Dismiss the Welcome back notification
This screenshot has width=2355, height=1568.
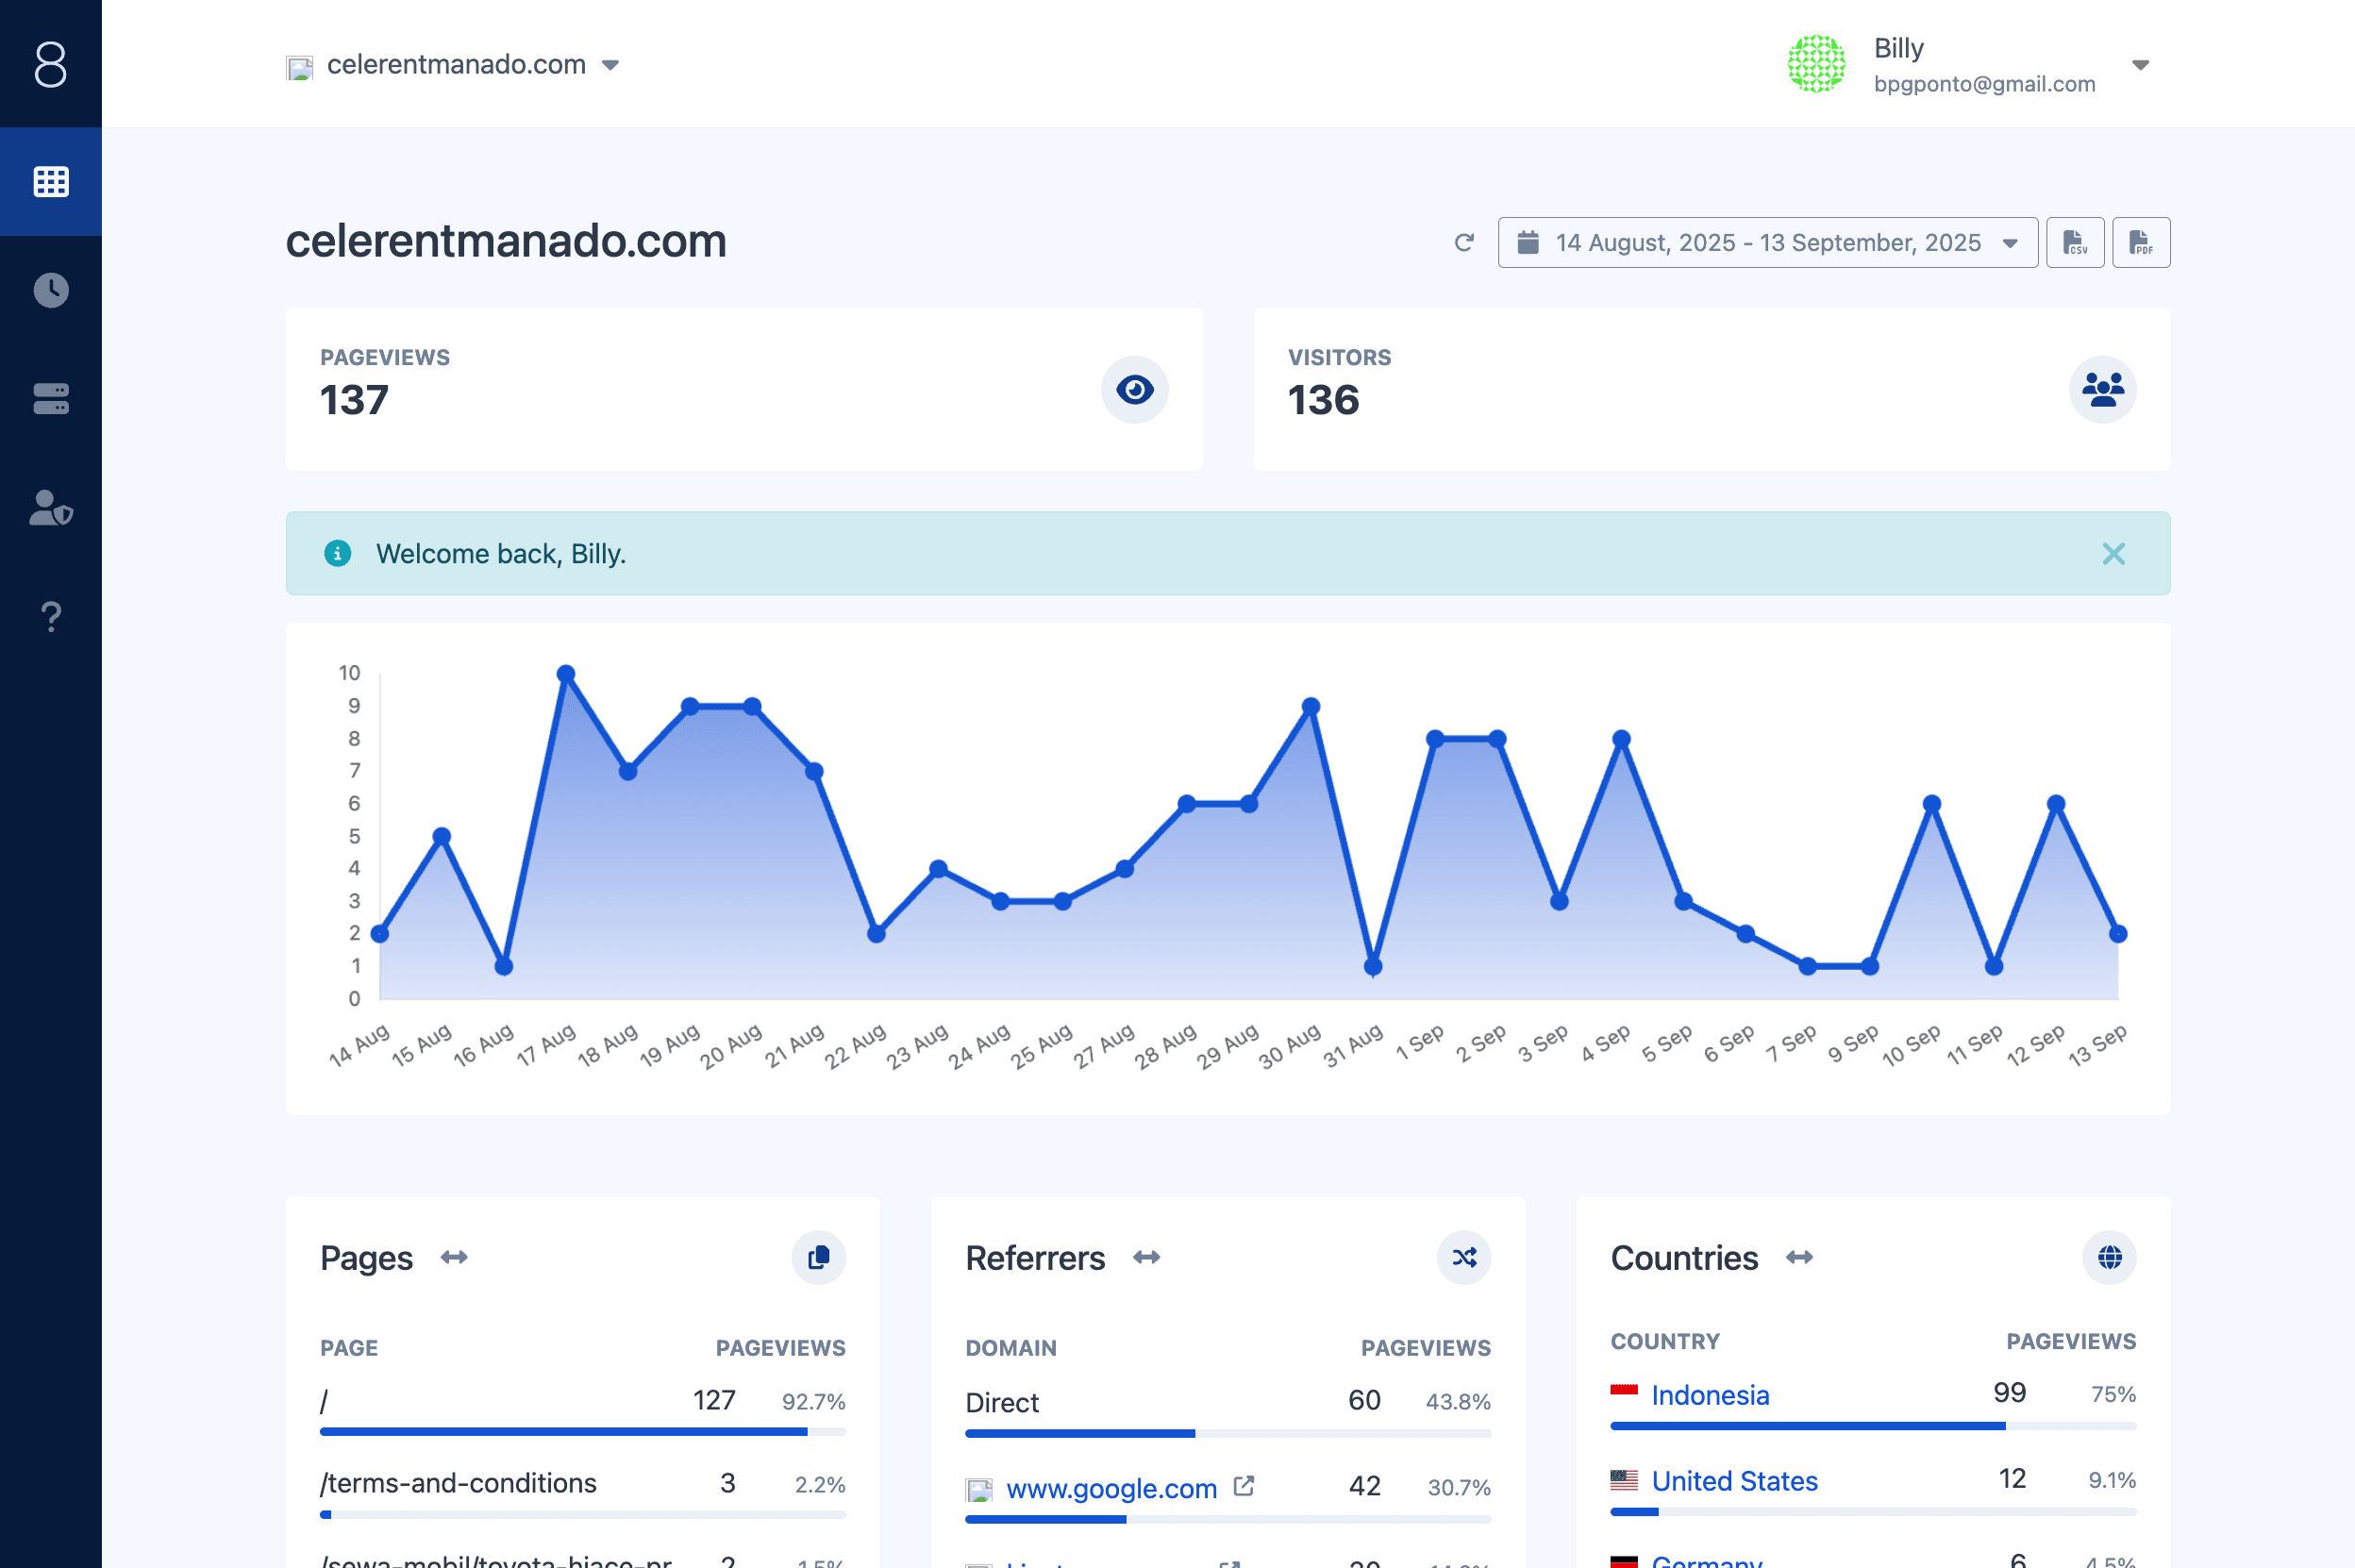(2113, 554)
